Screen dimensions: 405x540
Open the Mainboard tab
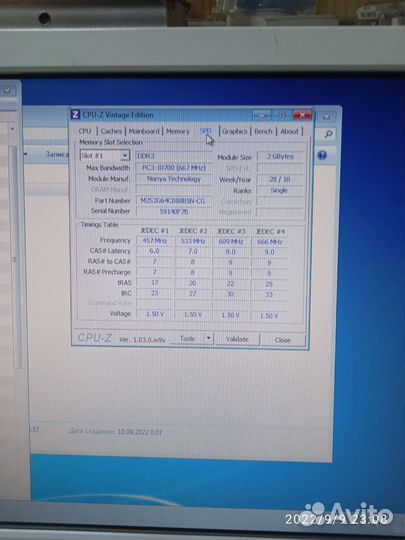[x=144, y=131]
